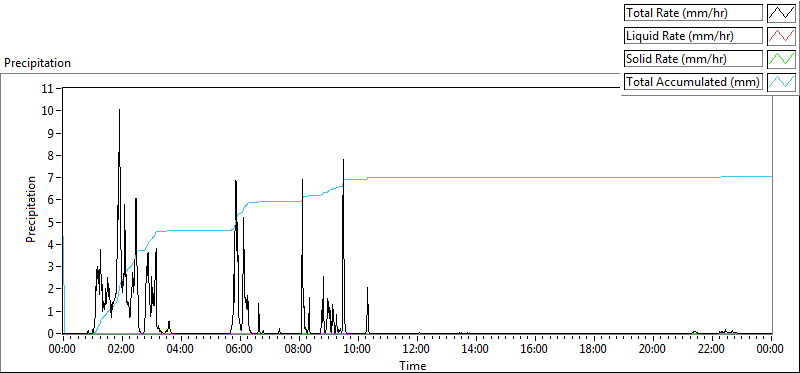Click the Total Accumulated blue plot icon
Image resolution: width=800 pixels, height=373 pixels.
781,82
